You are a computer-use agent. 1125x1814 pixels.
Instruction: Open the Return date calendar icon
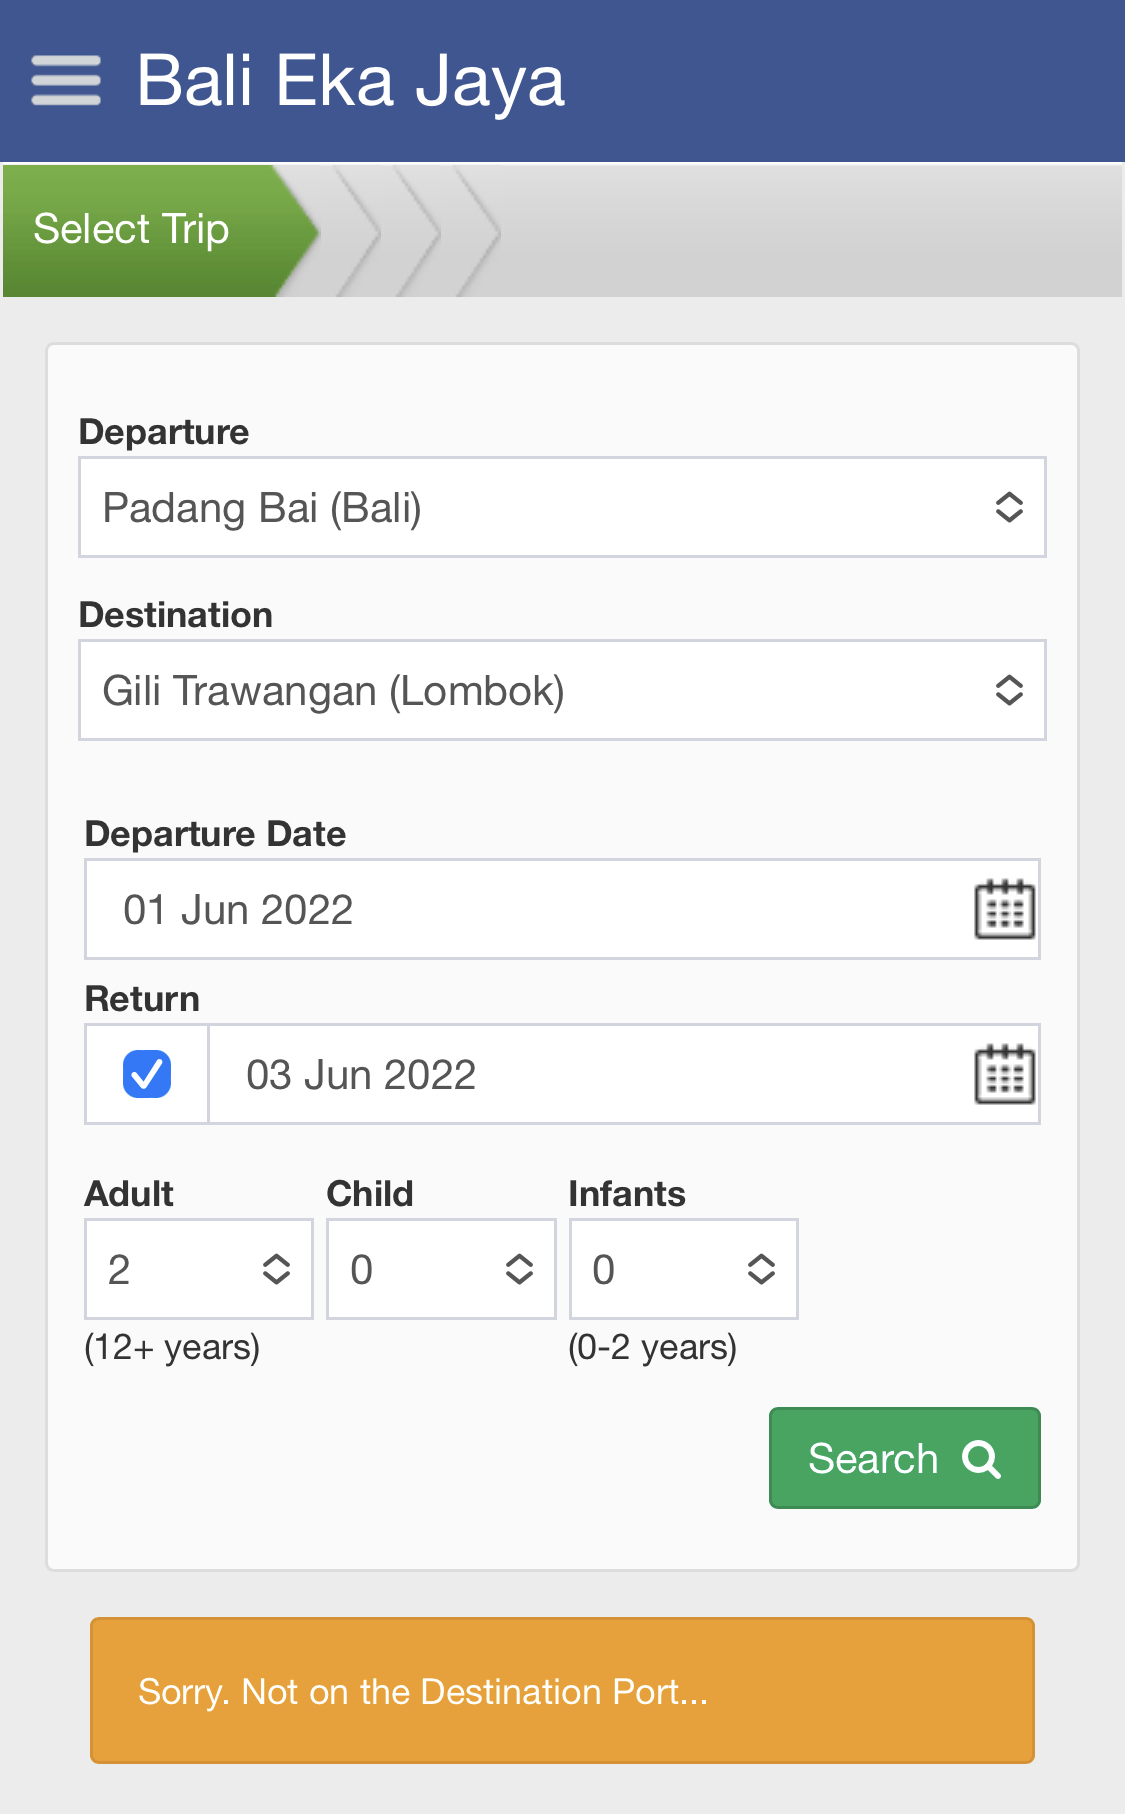click(x=1004, y=1074)
